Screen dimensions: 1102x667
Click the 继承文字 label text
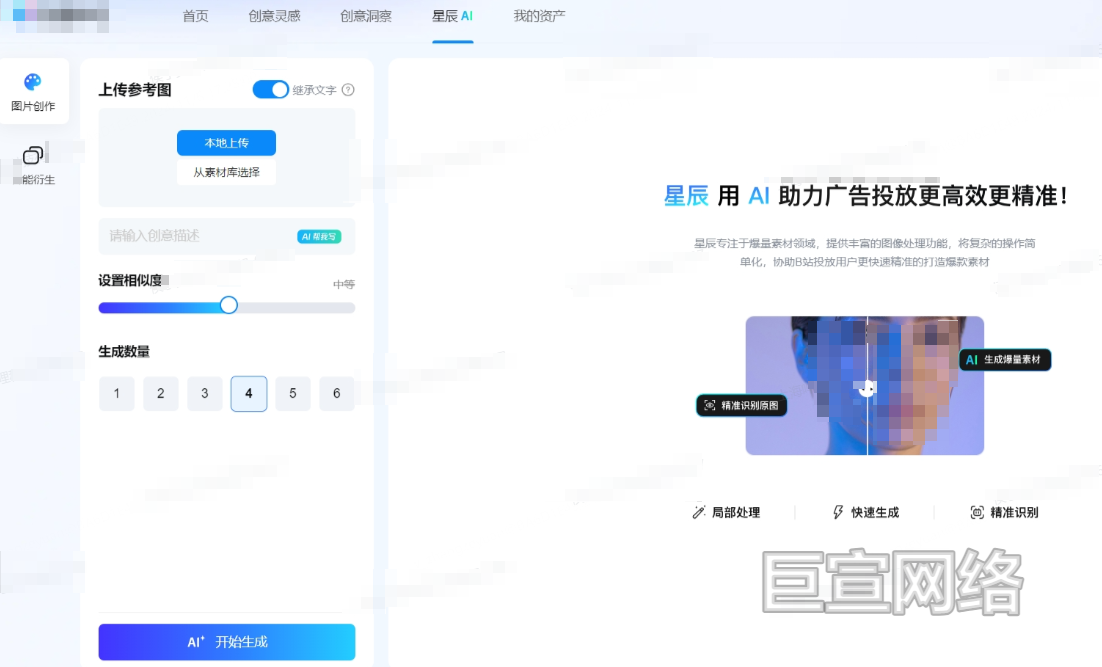[314, 90]
